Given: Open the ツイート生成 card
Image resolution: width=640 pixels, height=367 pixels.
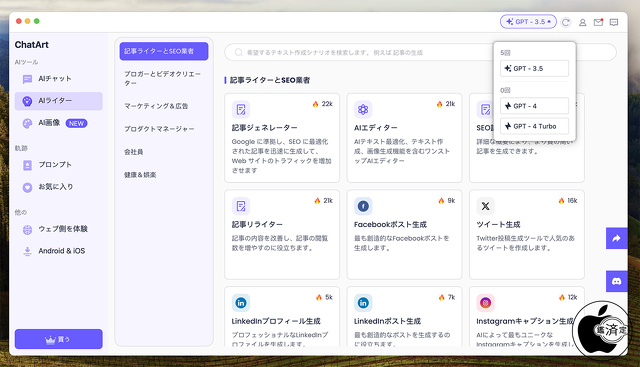Looking at the screenshot, I should click(x=527, y=234).
